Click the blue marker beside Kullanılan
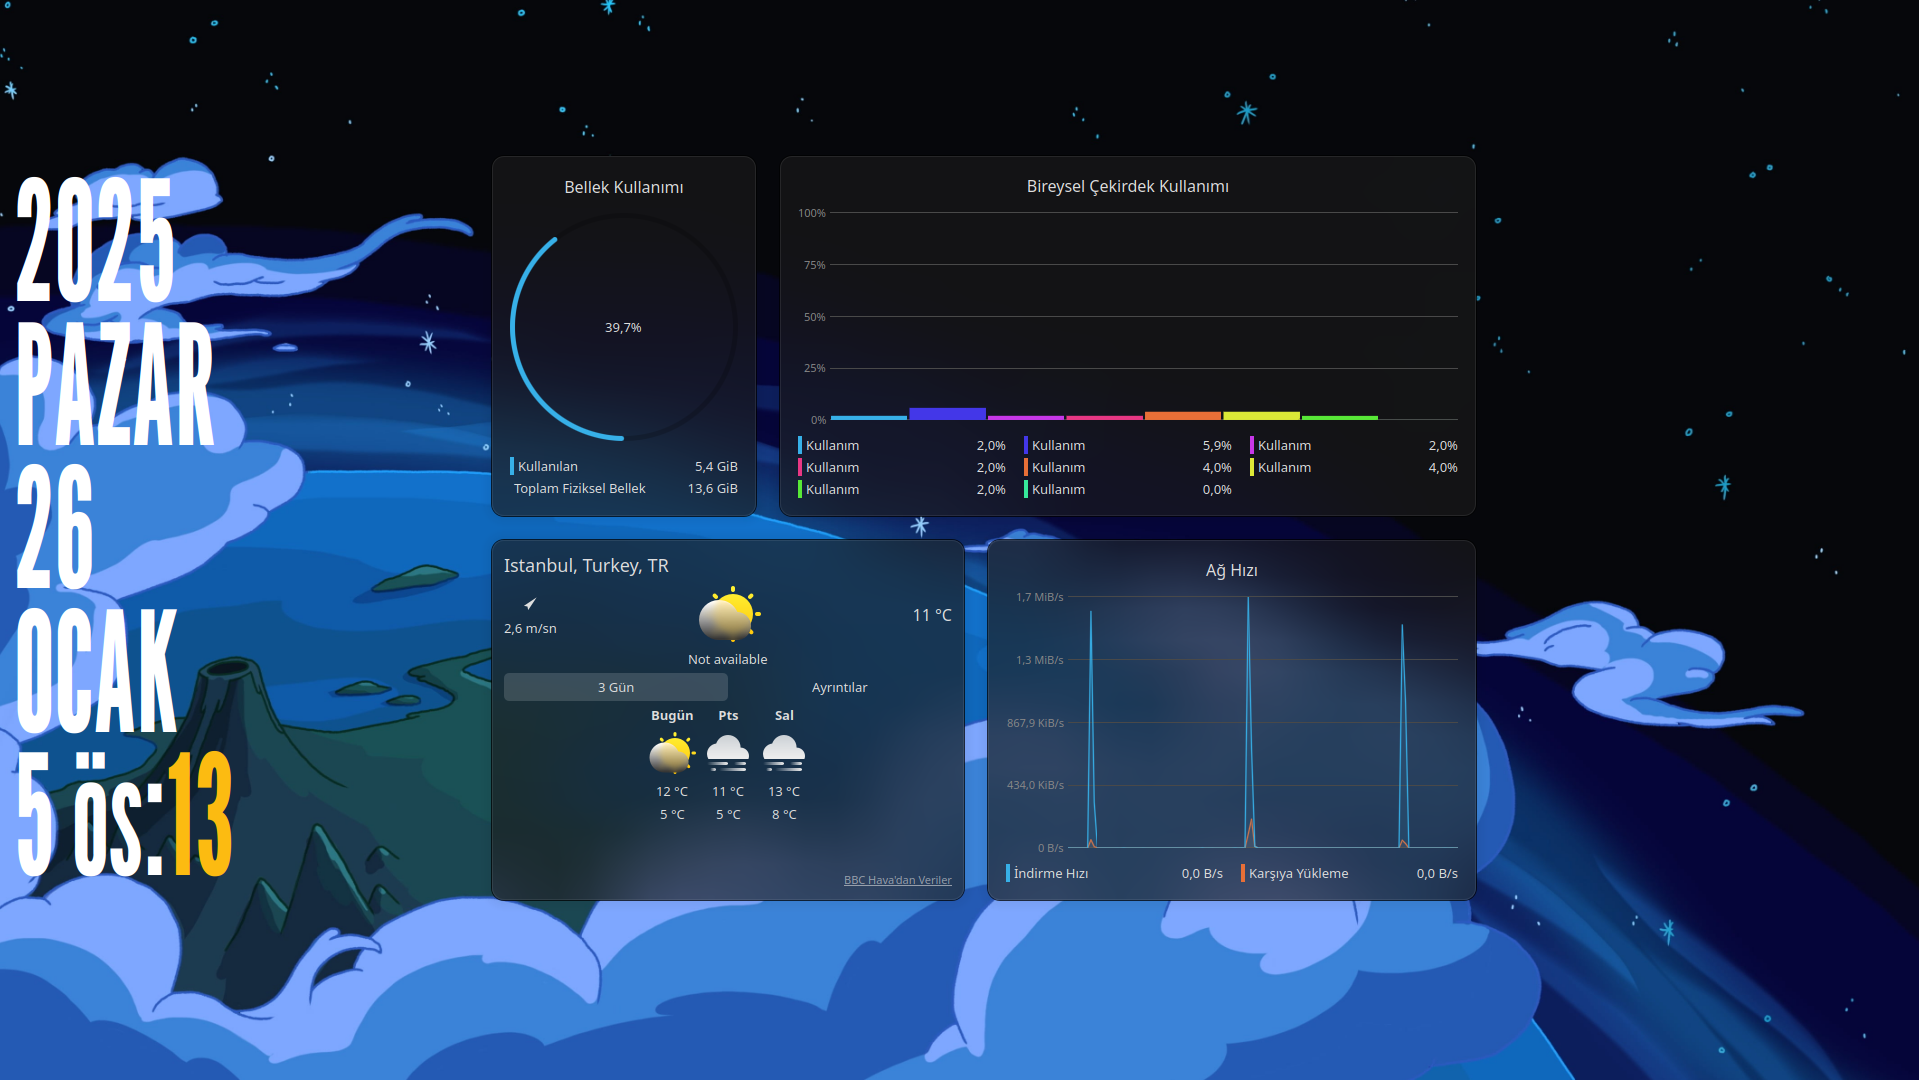This screenshot has height=1080, width=1919. click(512, 466)
